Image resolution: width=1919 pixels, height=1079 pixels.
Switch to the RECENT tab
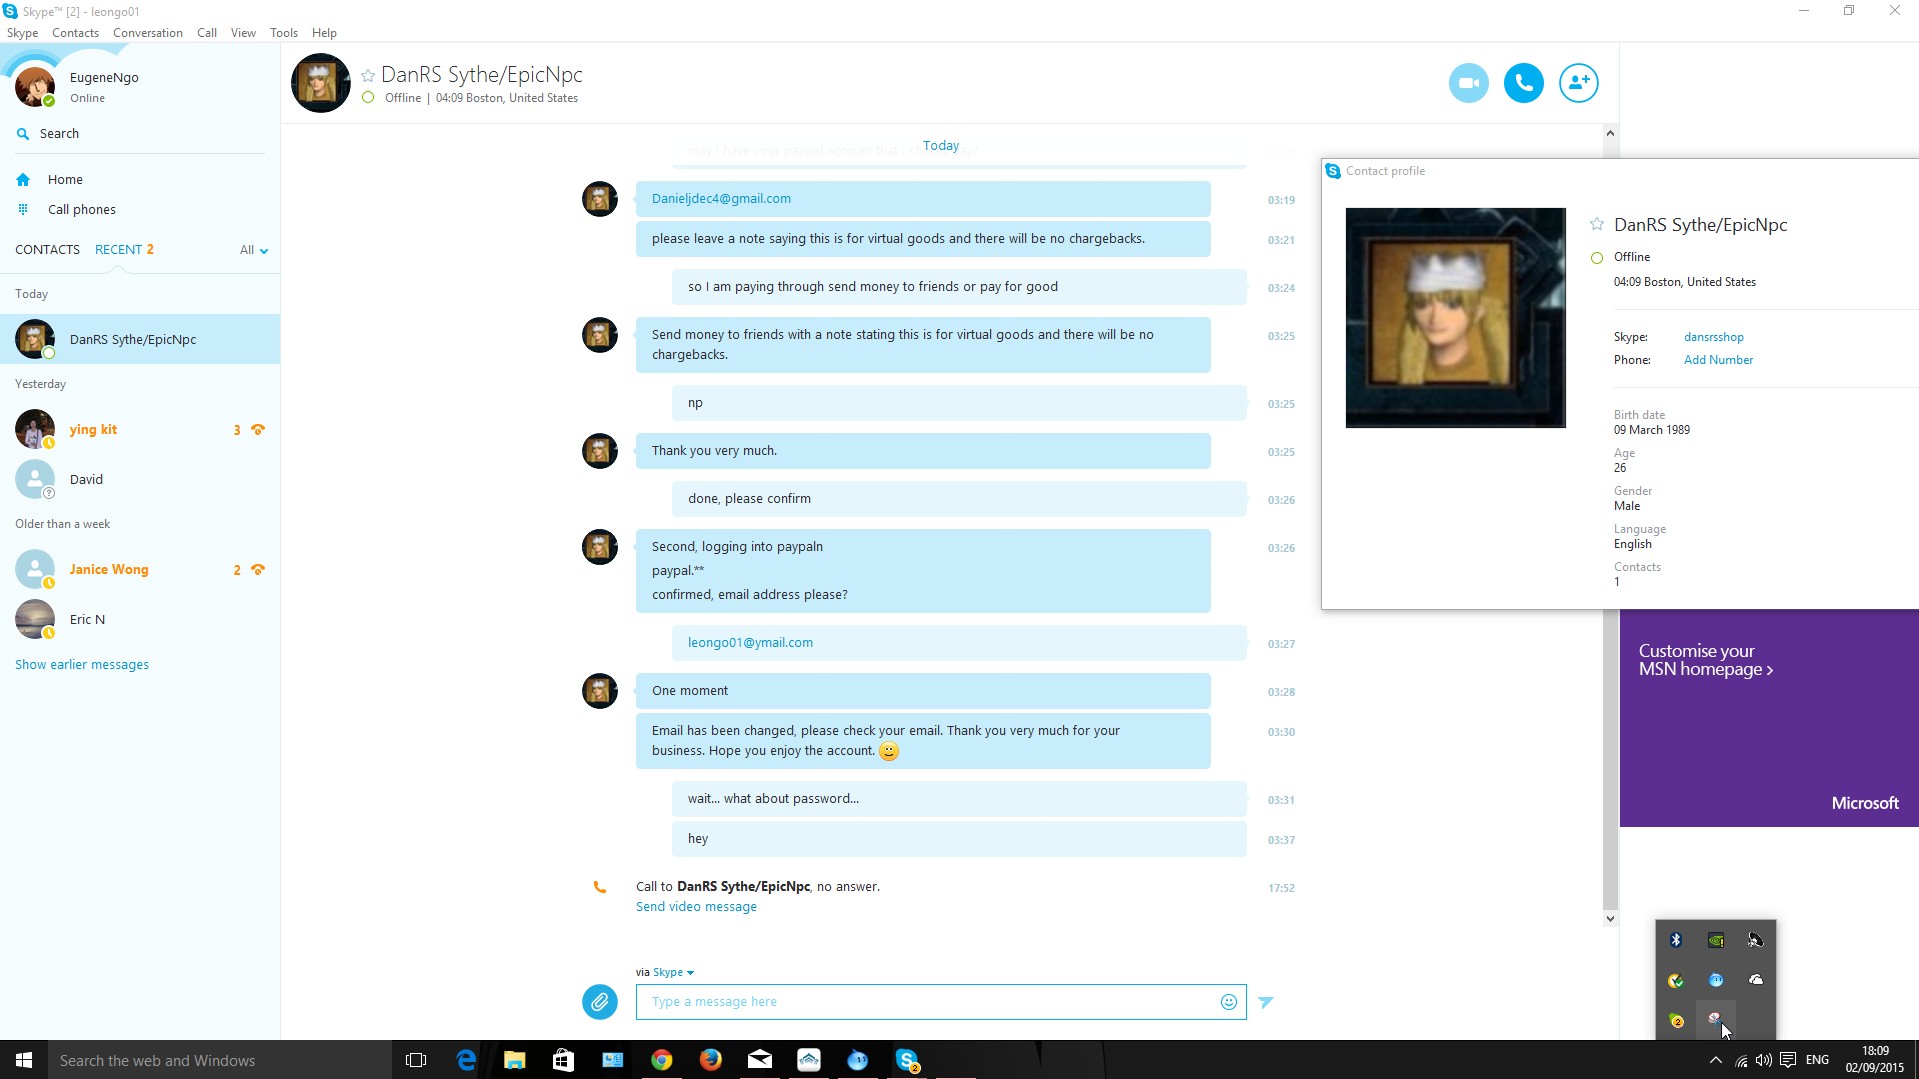tap(124, 250)
